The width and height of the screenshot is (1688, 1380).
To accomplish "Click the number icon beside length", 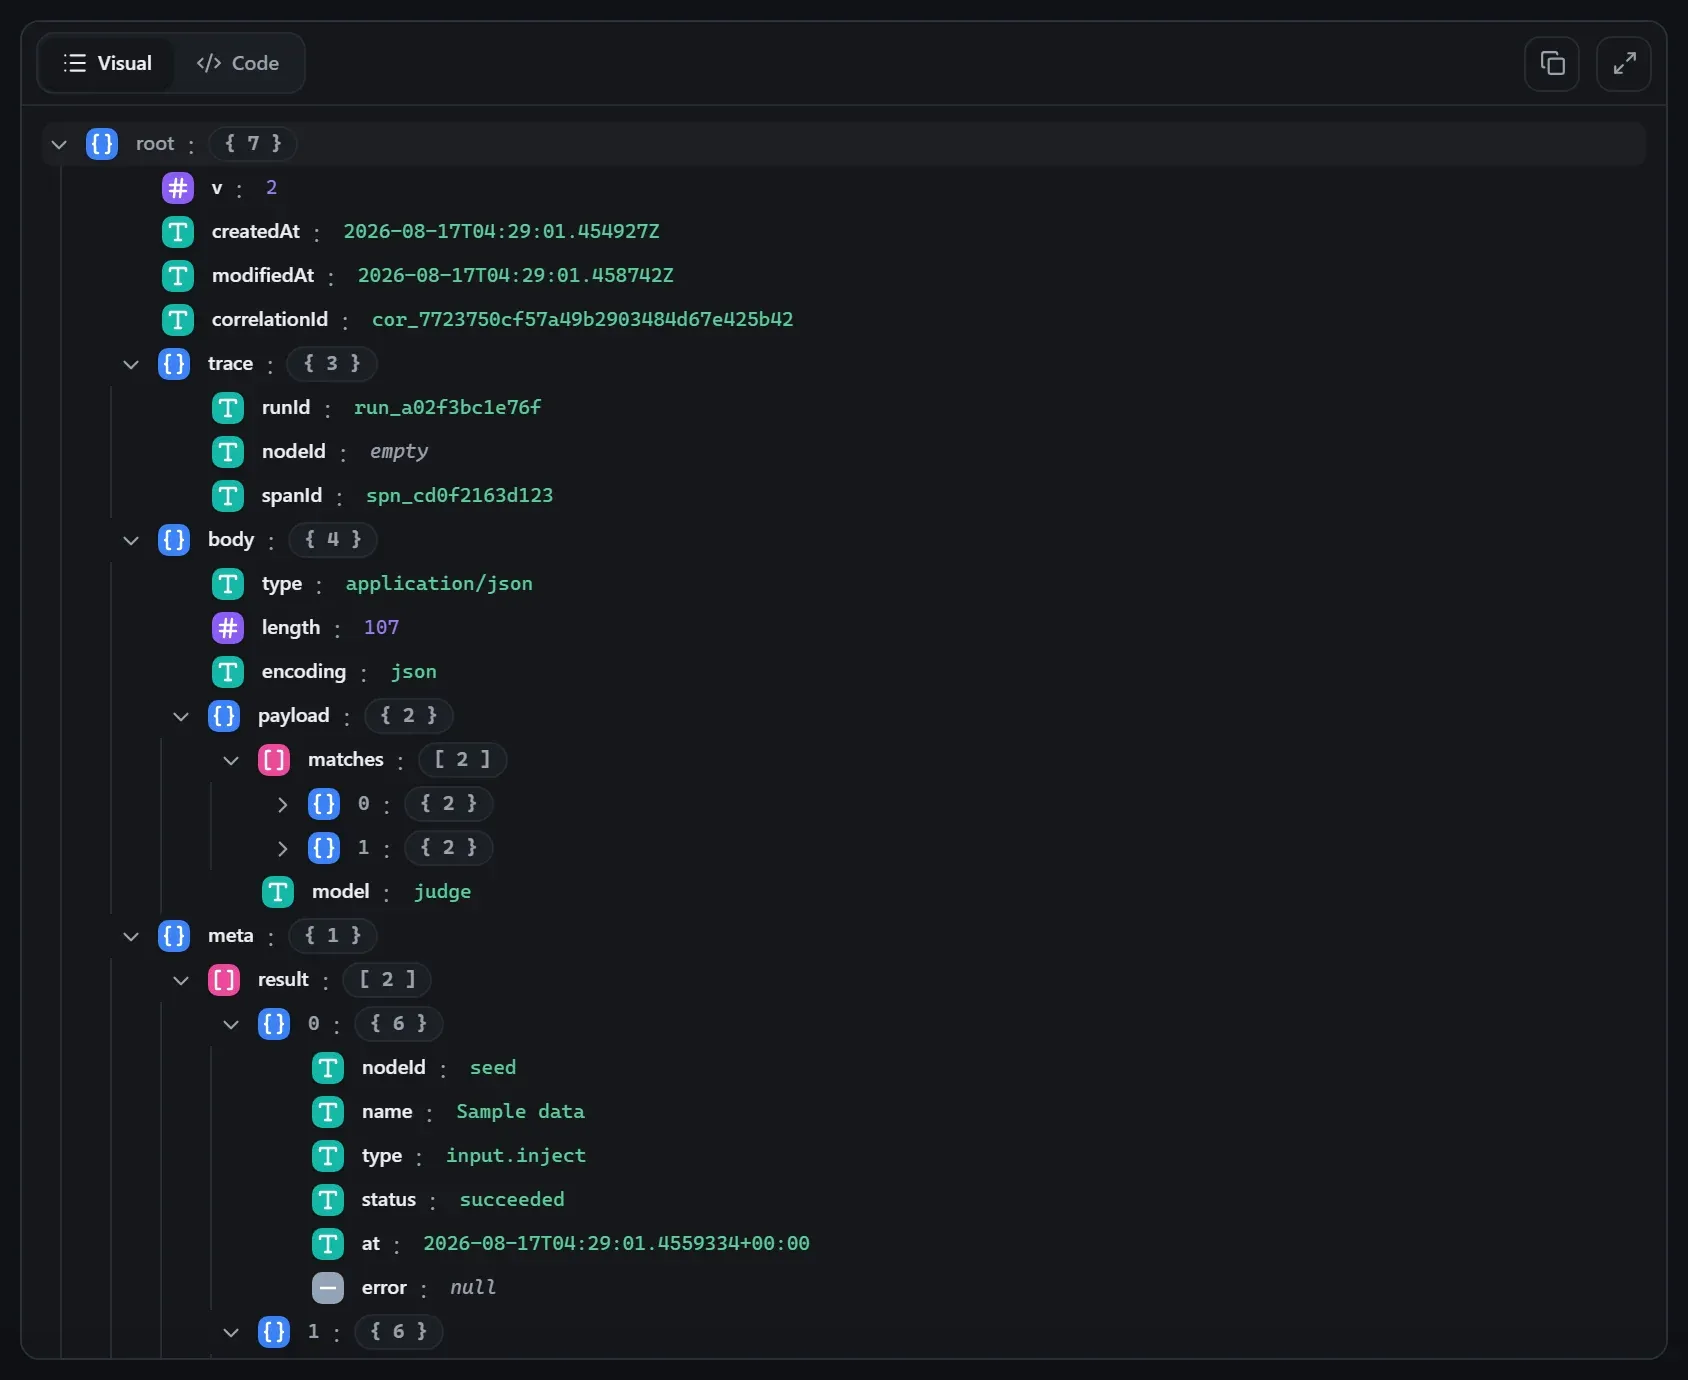I will (x=228, y=628).
